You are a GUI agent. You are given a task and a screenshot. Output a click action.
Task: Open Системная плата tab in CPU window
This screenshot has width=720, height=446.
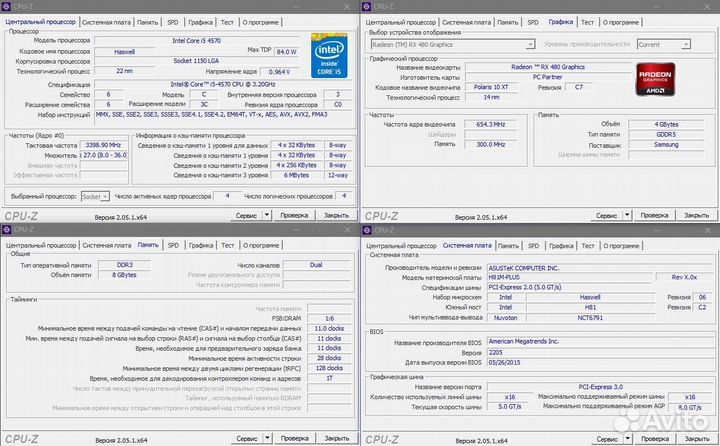click(107, 22)
